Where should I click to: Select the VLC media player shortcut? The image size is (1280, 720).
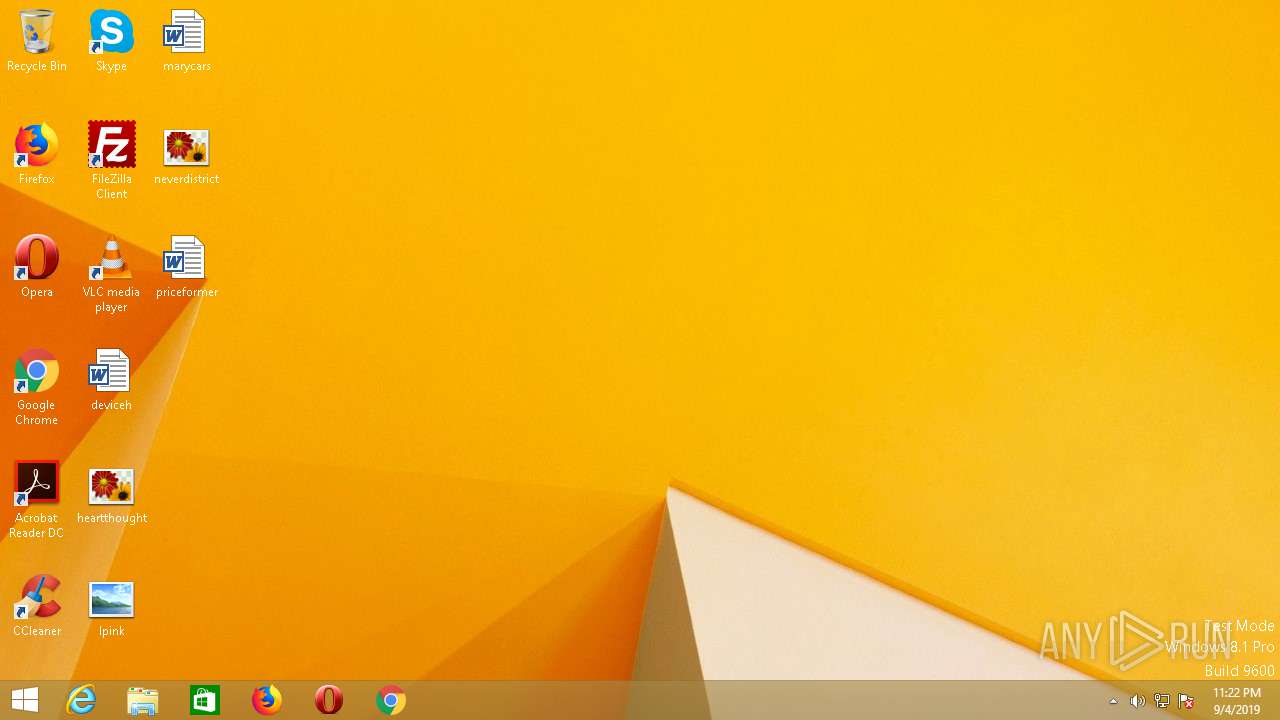[111, 273]
